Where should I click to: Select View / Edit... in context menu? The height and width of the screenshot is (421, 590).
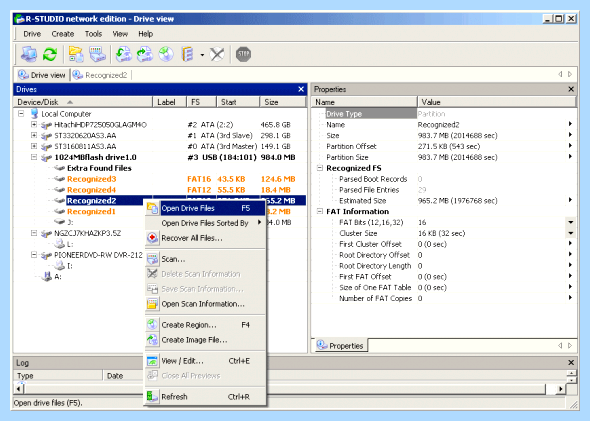(x=205, y=361)
